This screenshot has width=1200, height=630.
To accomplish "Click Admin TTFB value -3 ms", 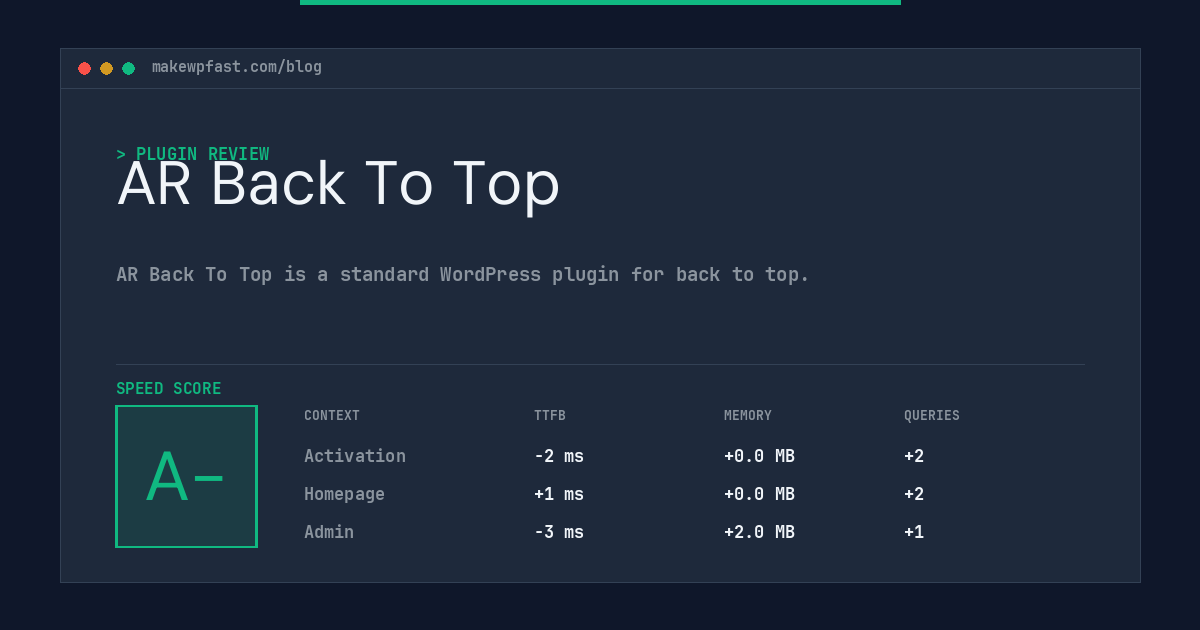I will click(x=559, y=532).
